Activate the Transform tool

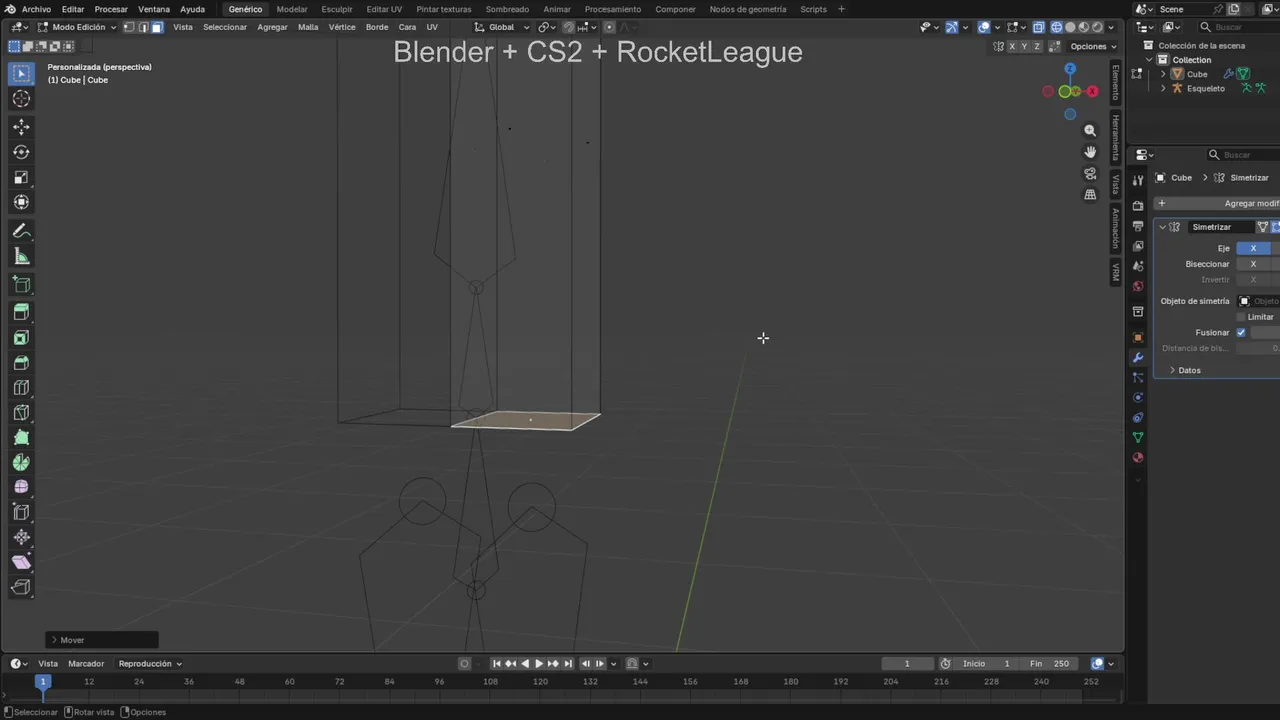point(21,202)
